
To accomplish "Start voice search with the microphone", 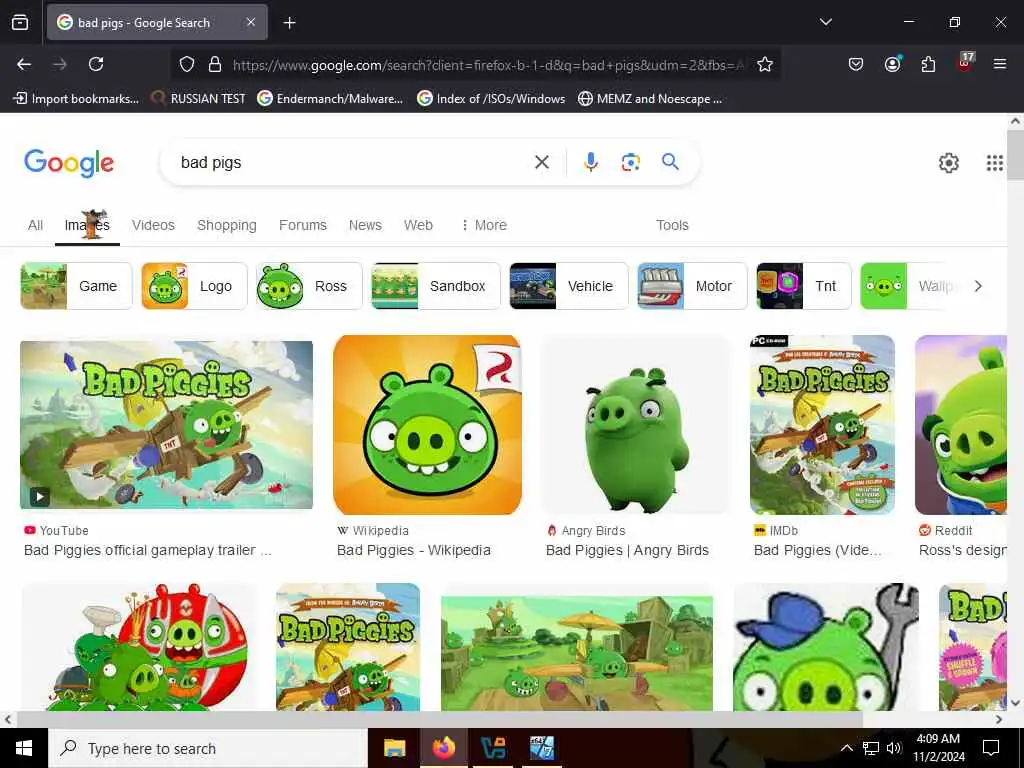I will click(x=590, y=162).
